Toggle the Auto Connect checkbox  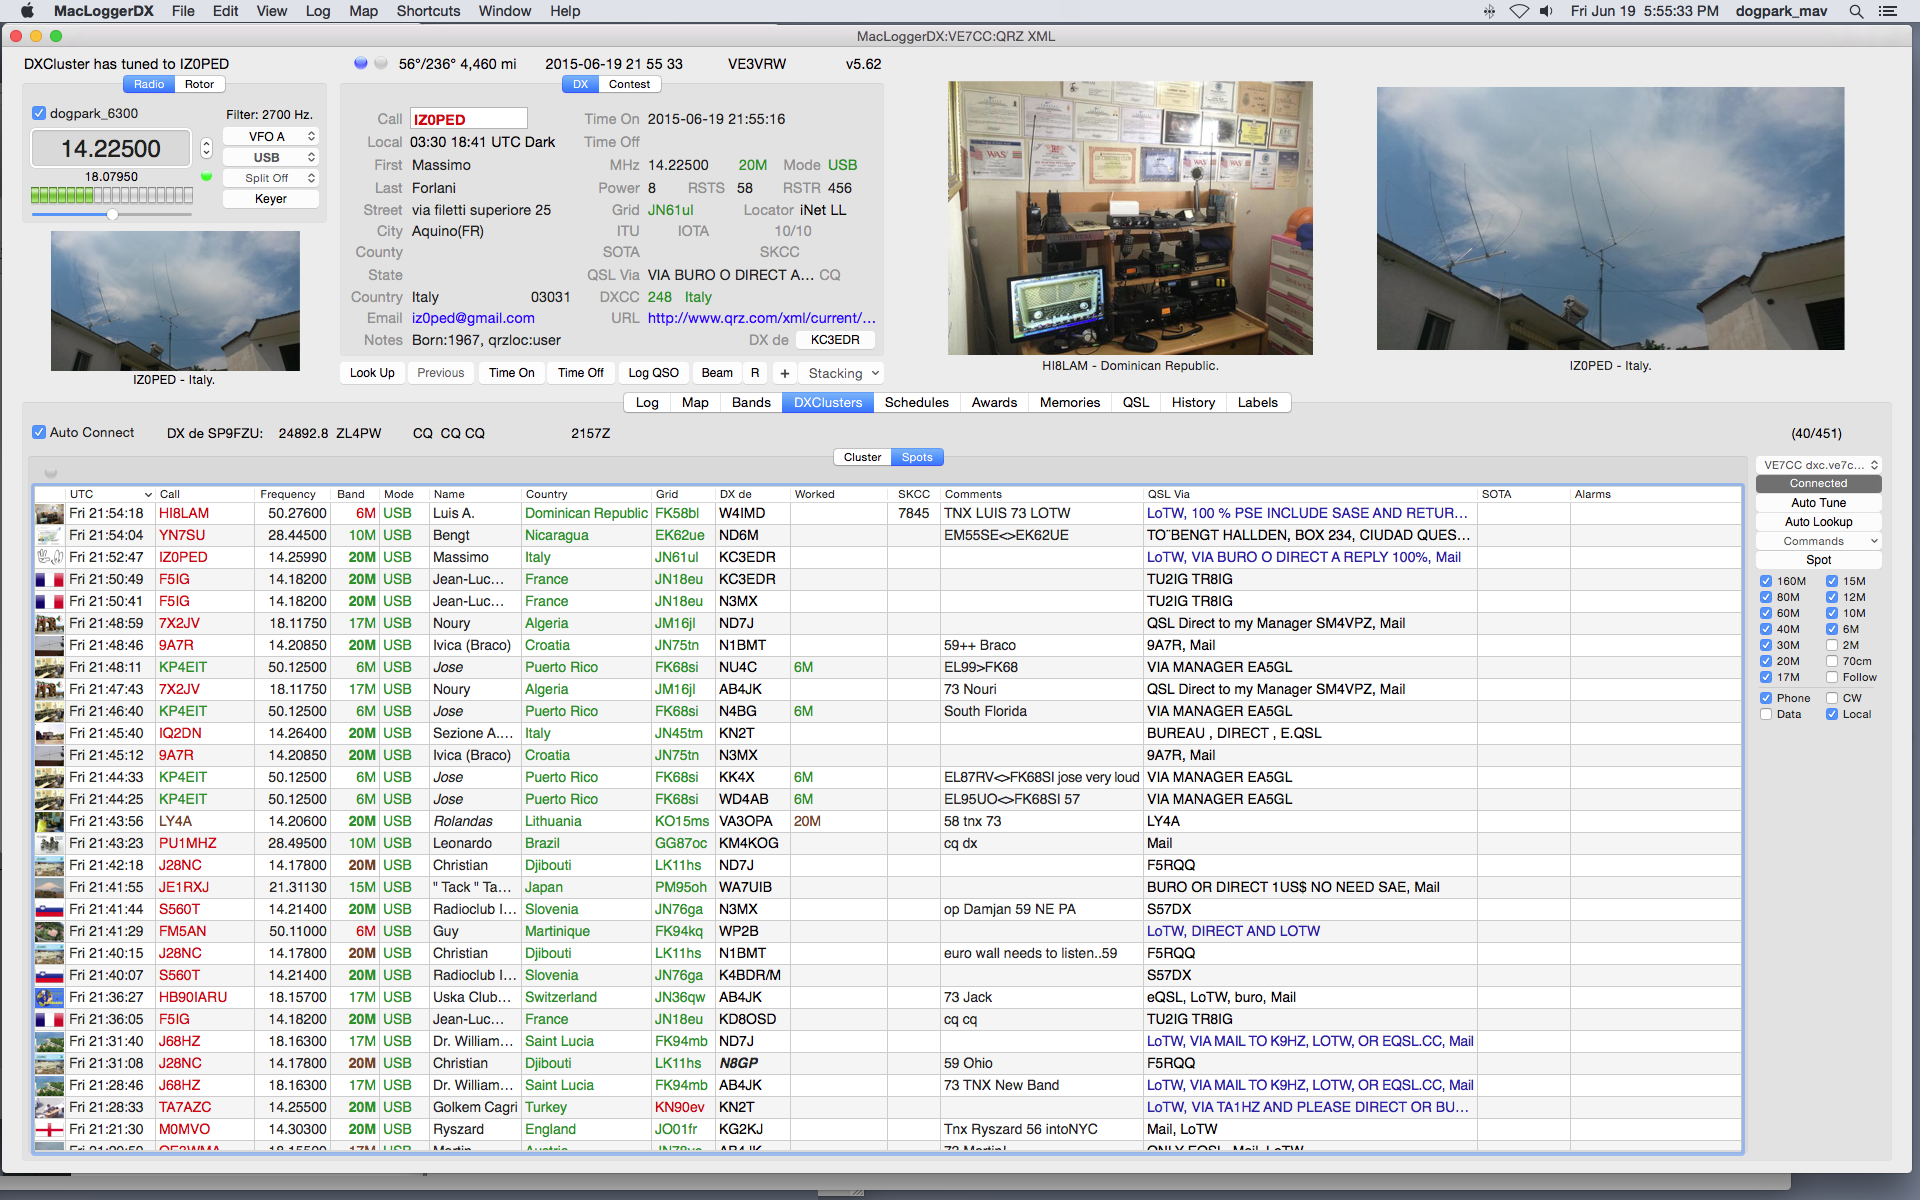[x=37, y=433]
